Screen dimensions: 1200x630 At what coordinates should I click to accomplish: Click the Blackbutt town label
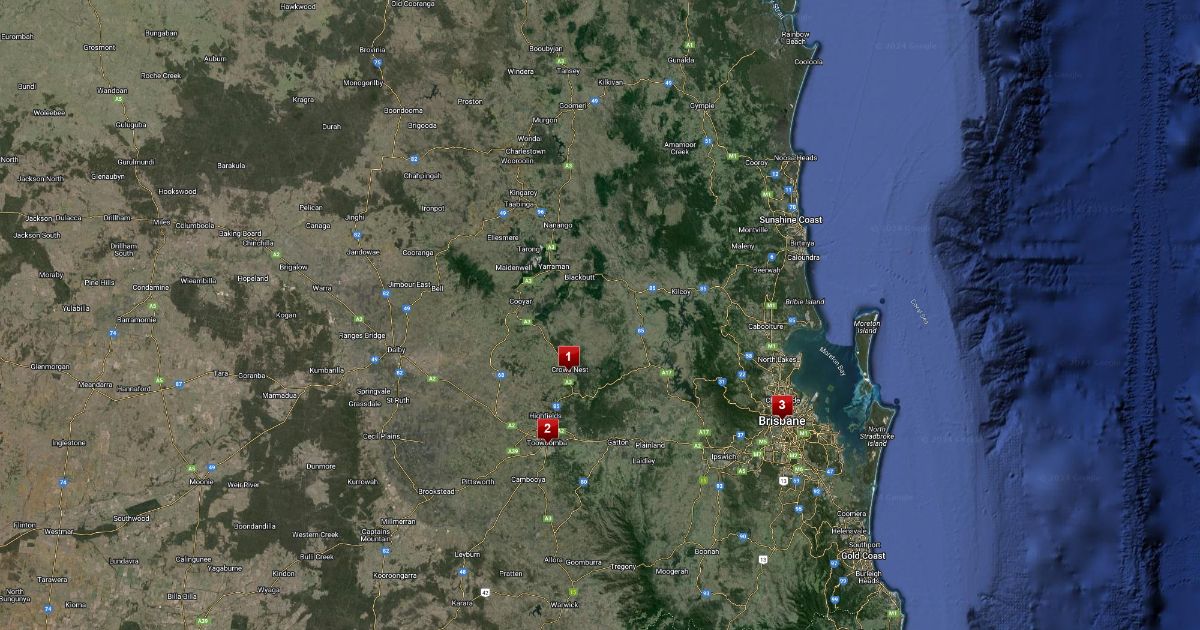(x=580, y=276)
